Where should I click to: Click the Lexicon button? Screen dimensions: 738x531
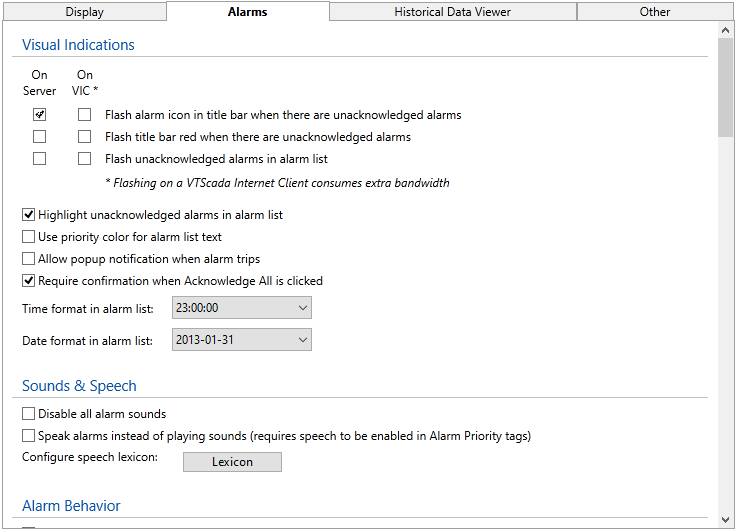[x=232, y=462]
